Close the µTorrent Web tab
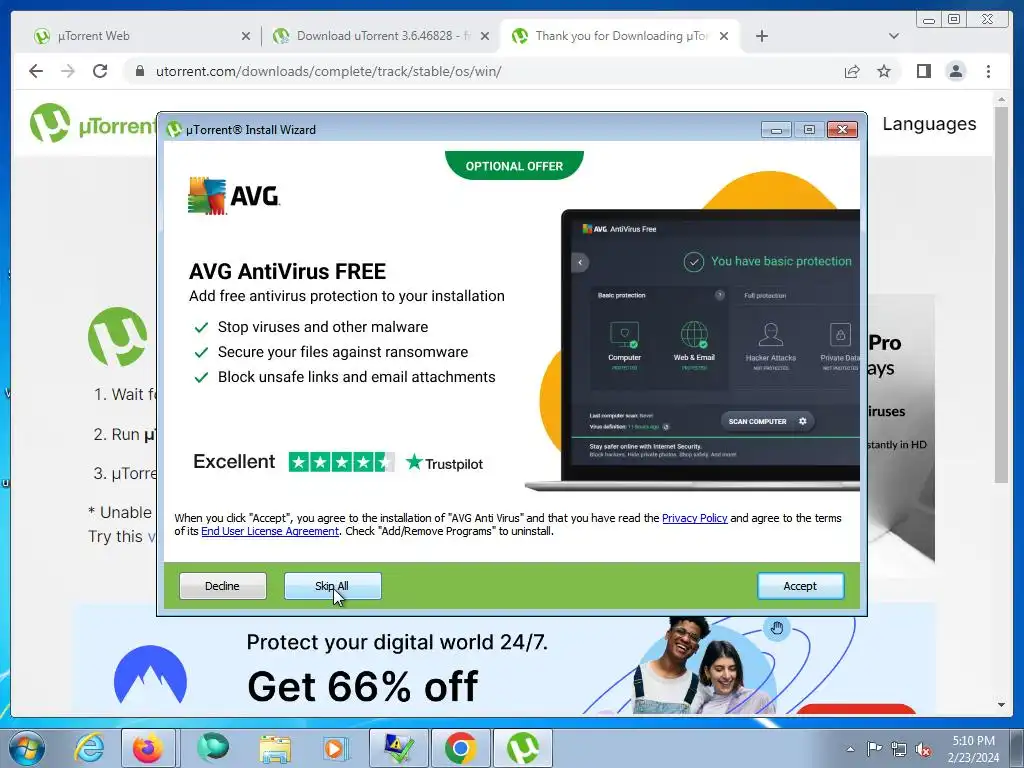 246,36
